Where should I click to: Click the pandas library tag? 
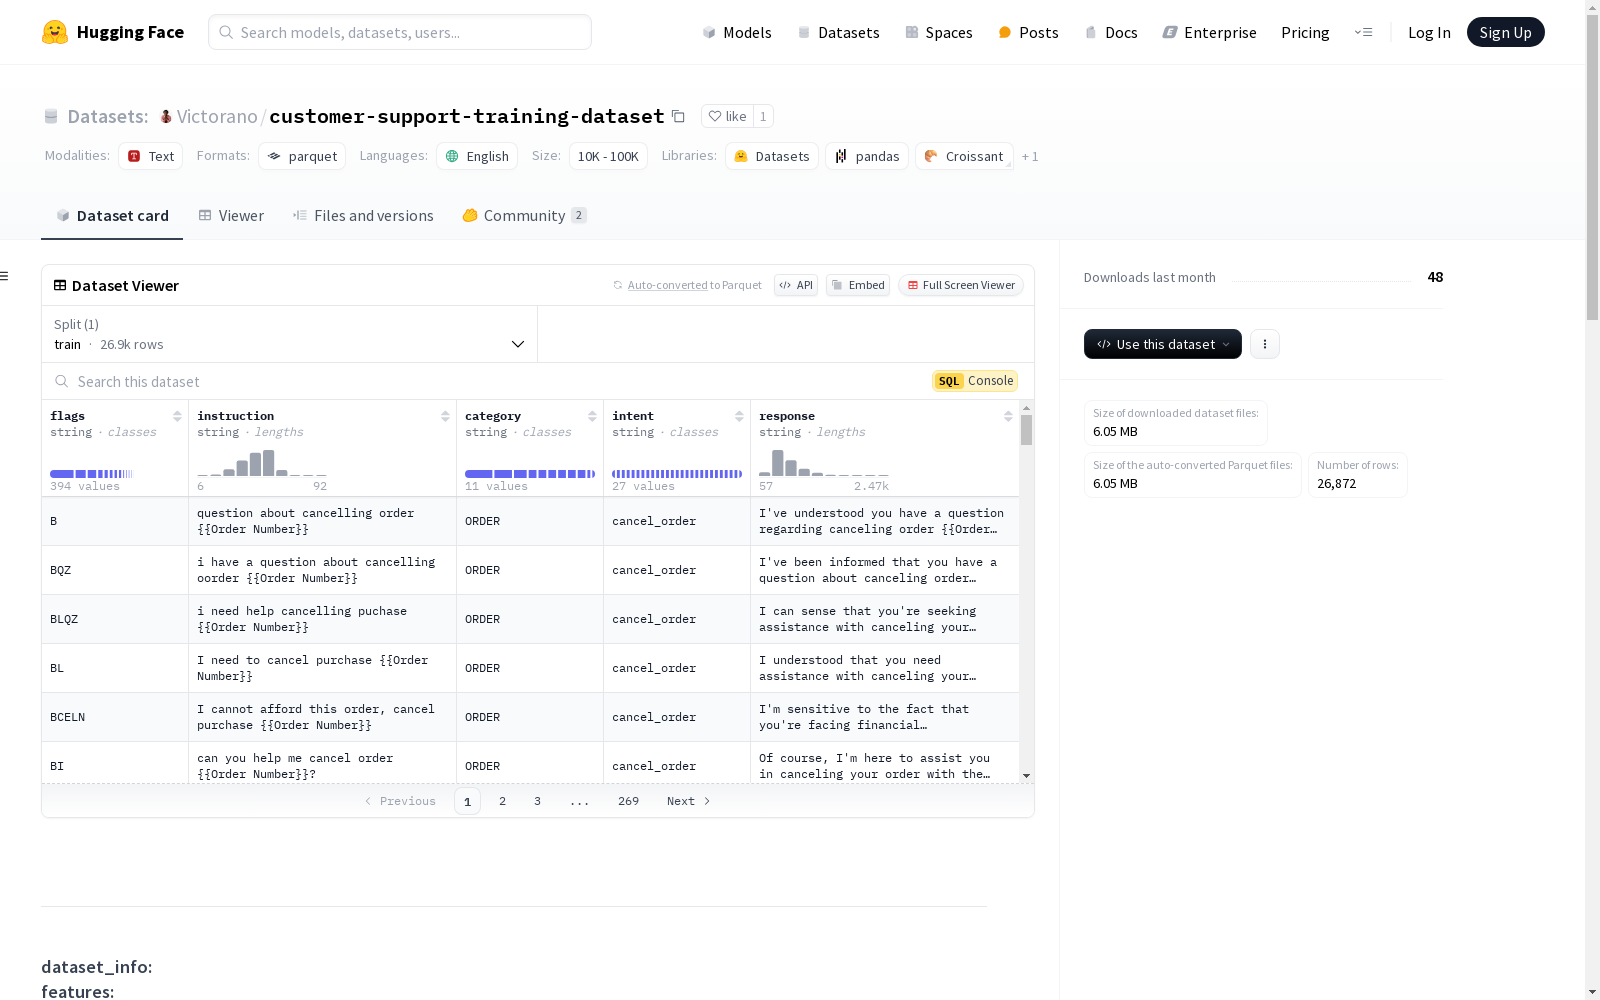[x=867, y=156]
